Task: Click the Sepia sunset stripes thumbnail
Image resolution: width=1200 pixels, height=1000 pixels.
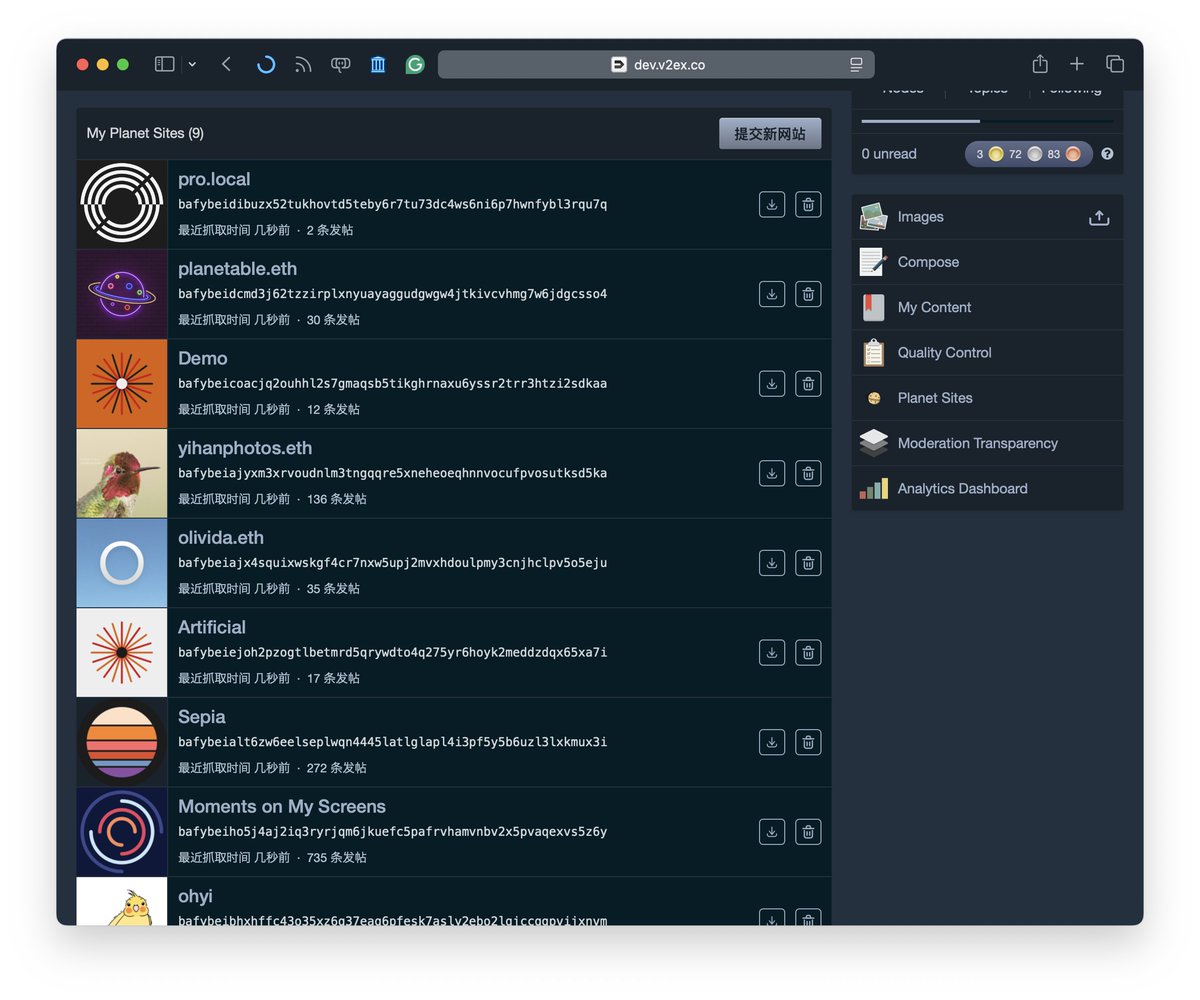Action: 122,742
